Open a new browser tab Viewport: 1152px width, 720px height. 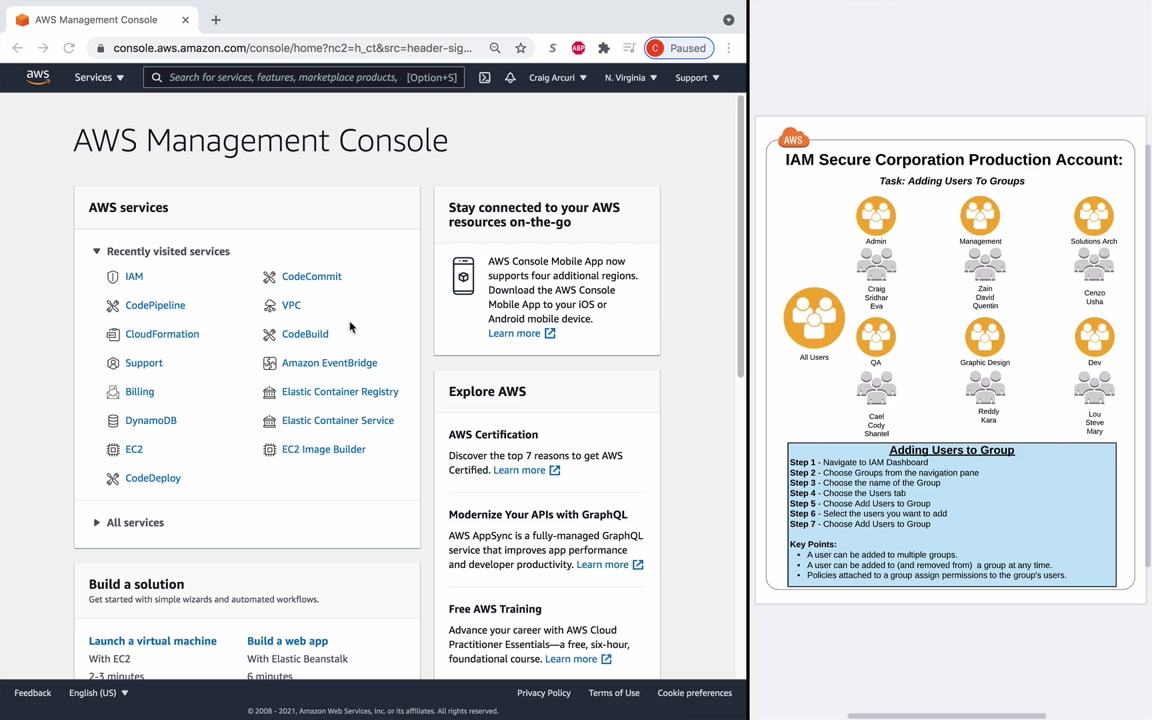[x=215, y=20]
